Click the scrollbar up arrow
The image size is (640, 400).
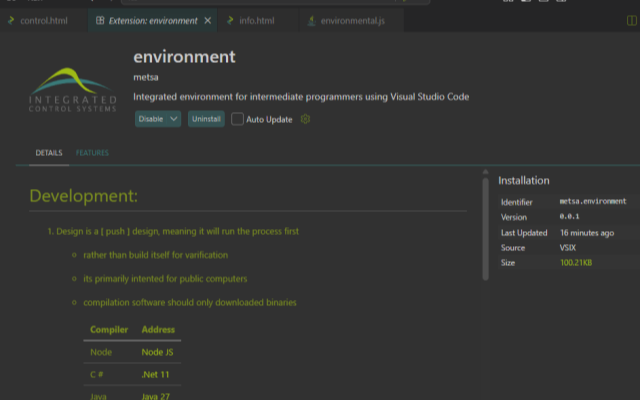(x=485, y=172)
